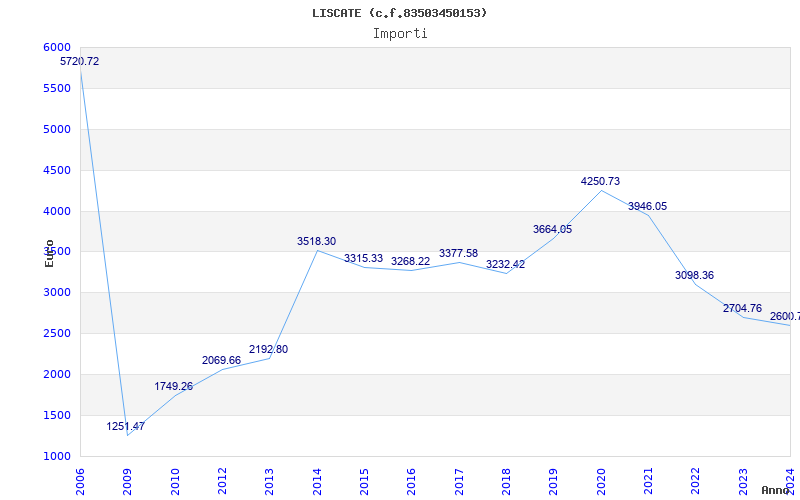Screen dimensions: 800x500
Task: Click y-axis tick label 2500
Action: [x=57, y=334]
